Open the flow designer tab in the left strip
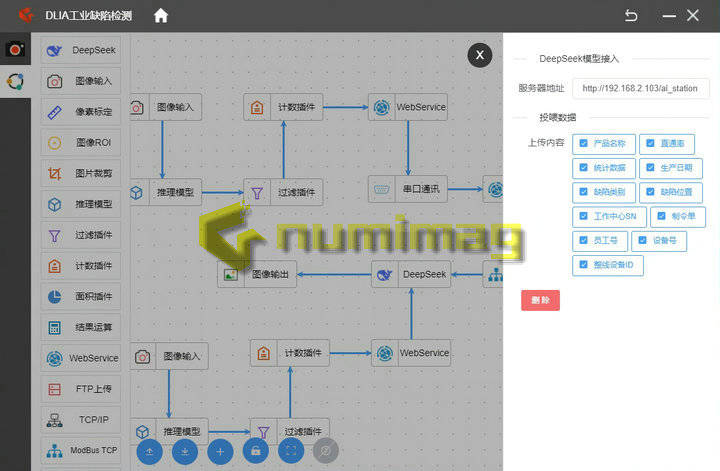720x471 pixels. [15, 81]
